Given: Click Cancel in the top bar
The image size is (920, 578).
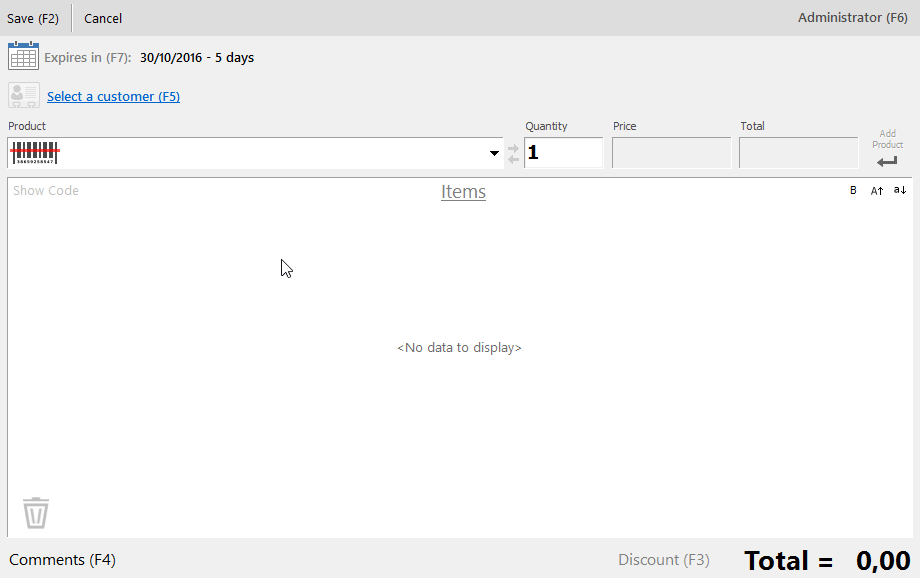Looking at the screenshot, I should tap(103, 18).
